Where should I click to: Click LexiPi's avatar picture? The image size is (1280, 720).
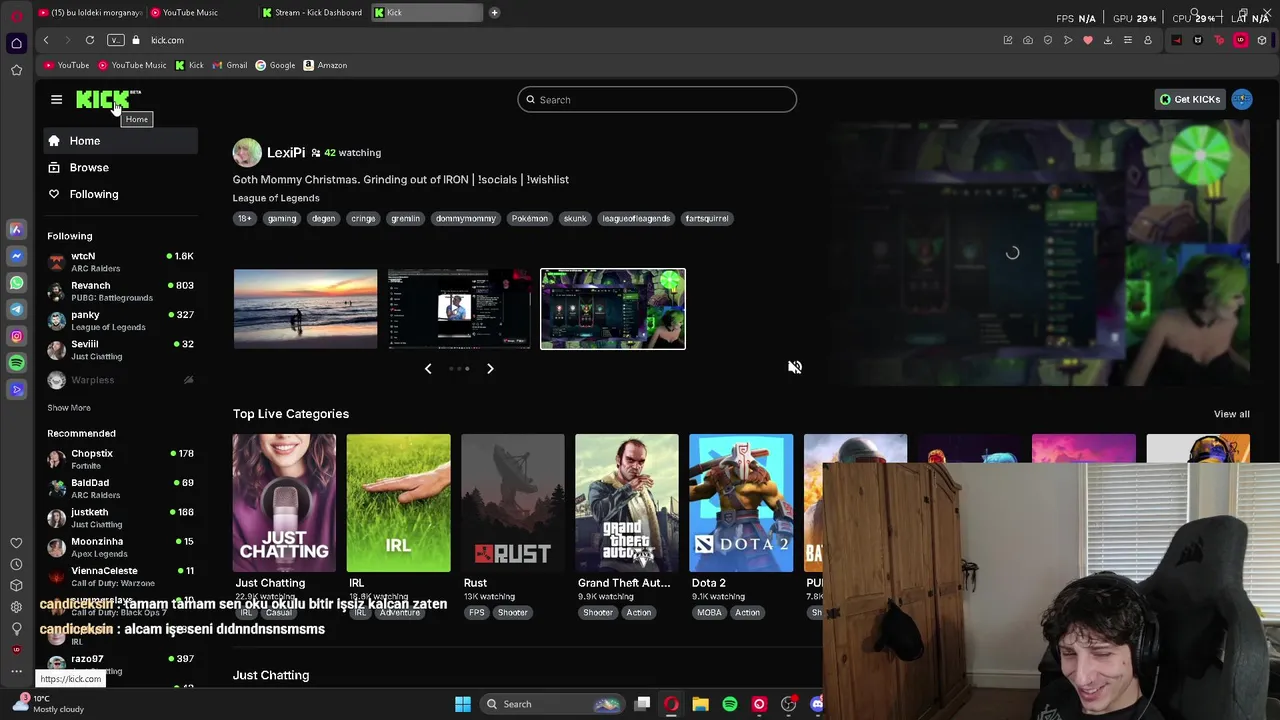click(x=247, y=152)
